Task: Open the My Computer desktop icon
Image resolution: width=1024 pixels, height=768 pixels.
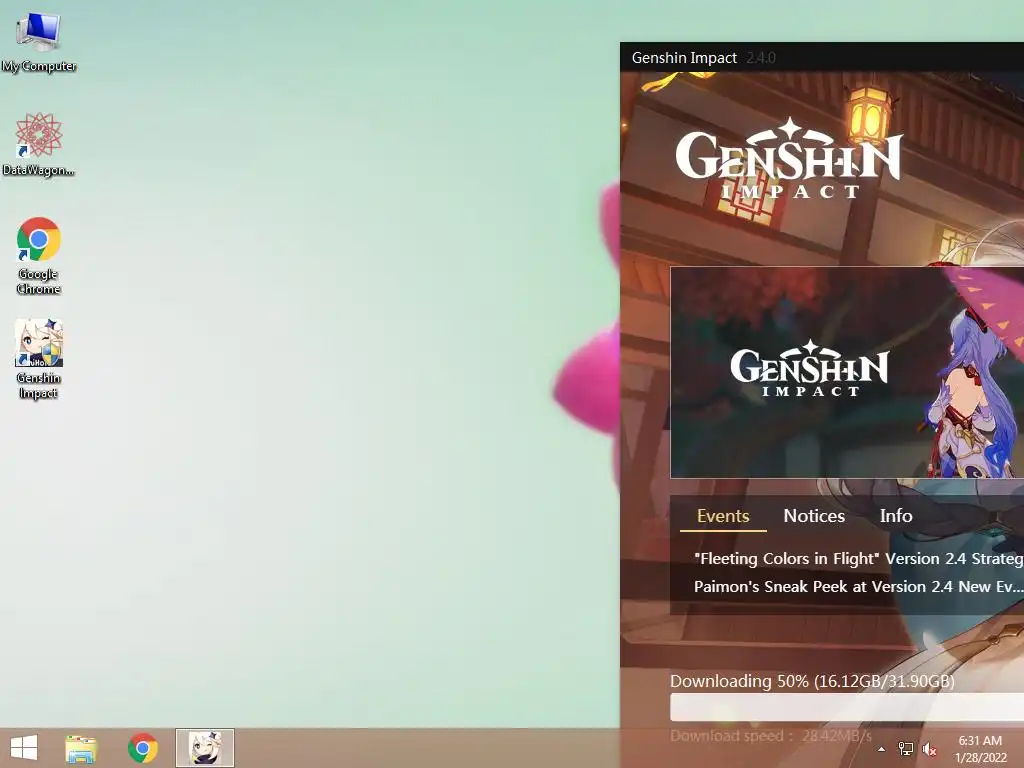Action: (x=39, y=42)
